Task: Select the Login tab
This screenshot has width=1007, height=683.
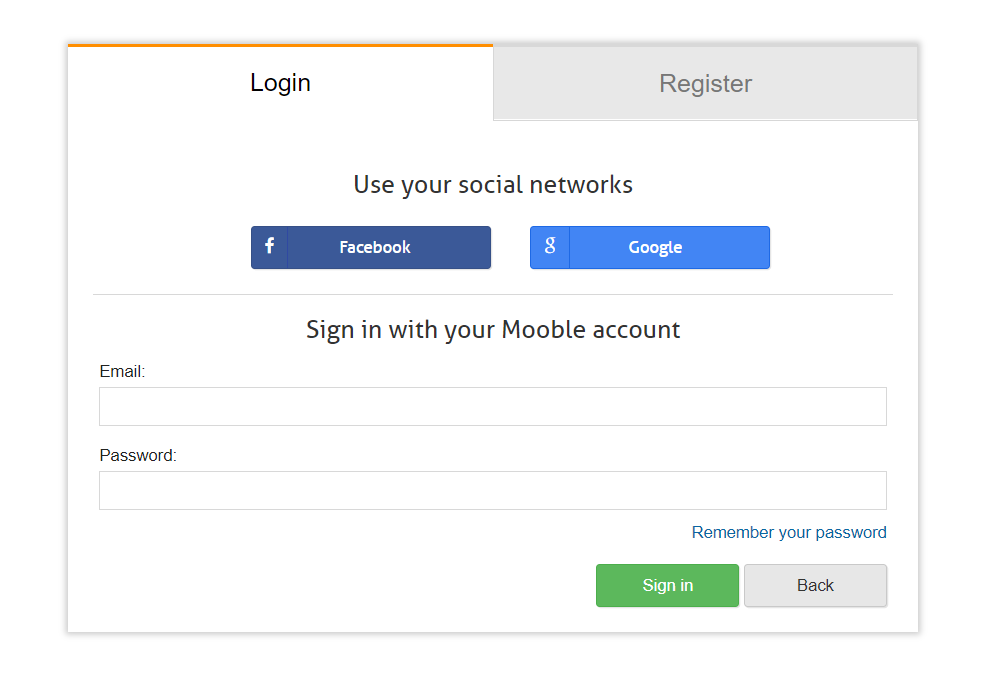Action: [281, 83]
